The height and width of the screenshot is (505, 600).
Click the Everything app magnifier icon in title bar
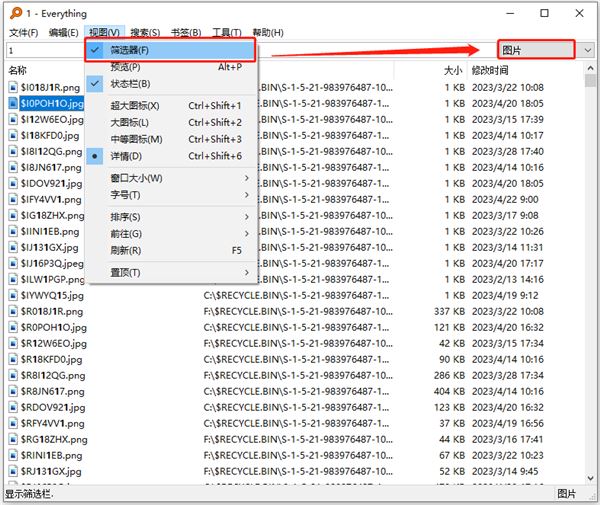coord(16,13)
